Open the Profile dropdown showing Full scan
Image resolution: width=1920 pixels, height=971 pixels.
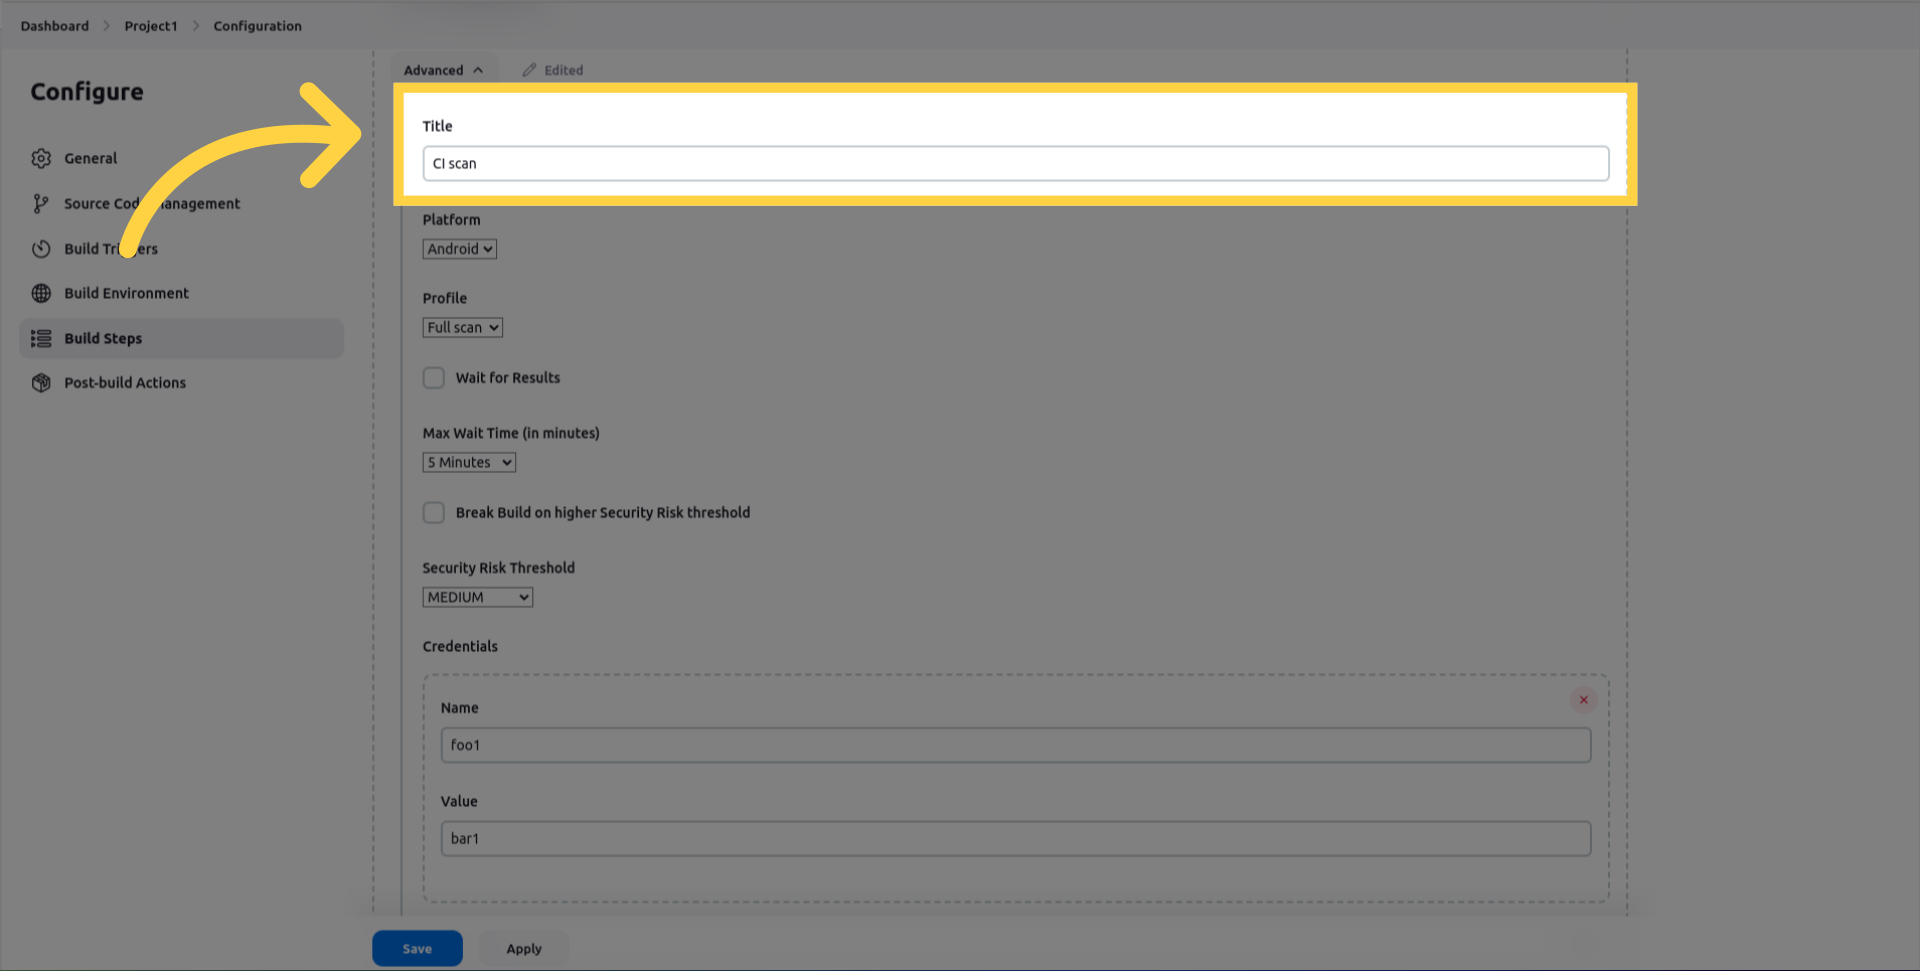tap(462, 328)
